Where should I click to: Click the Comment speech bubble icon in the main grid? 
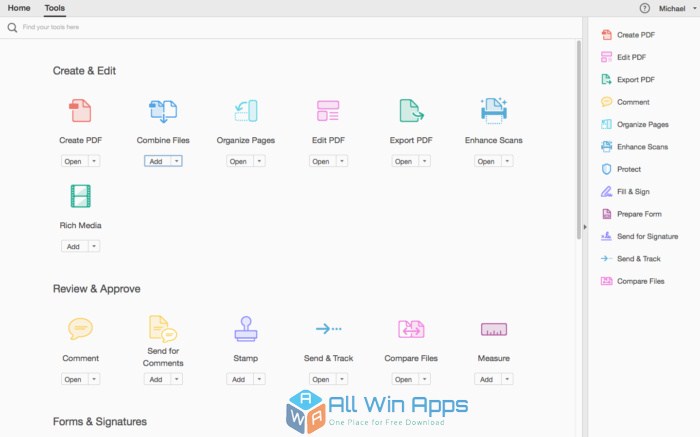pyautogui.click(x=80, y=329)
